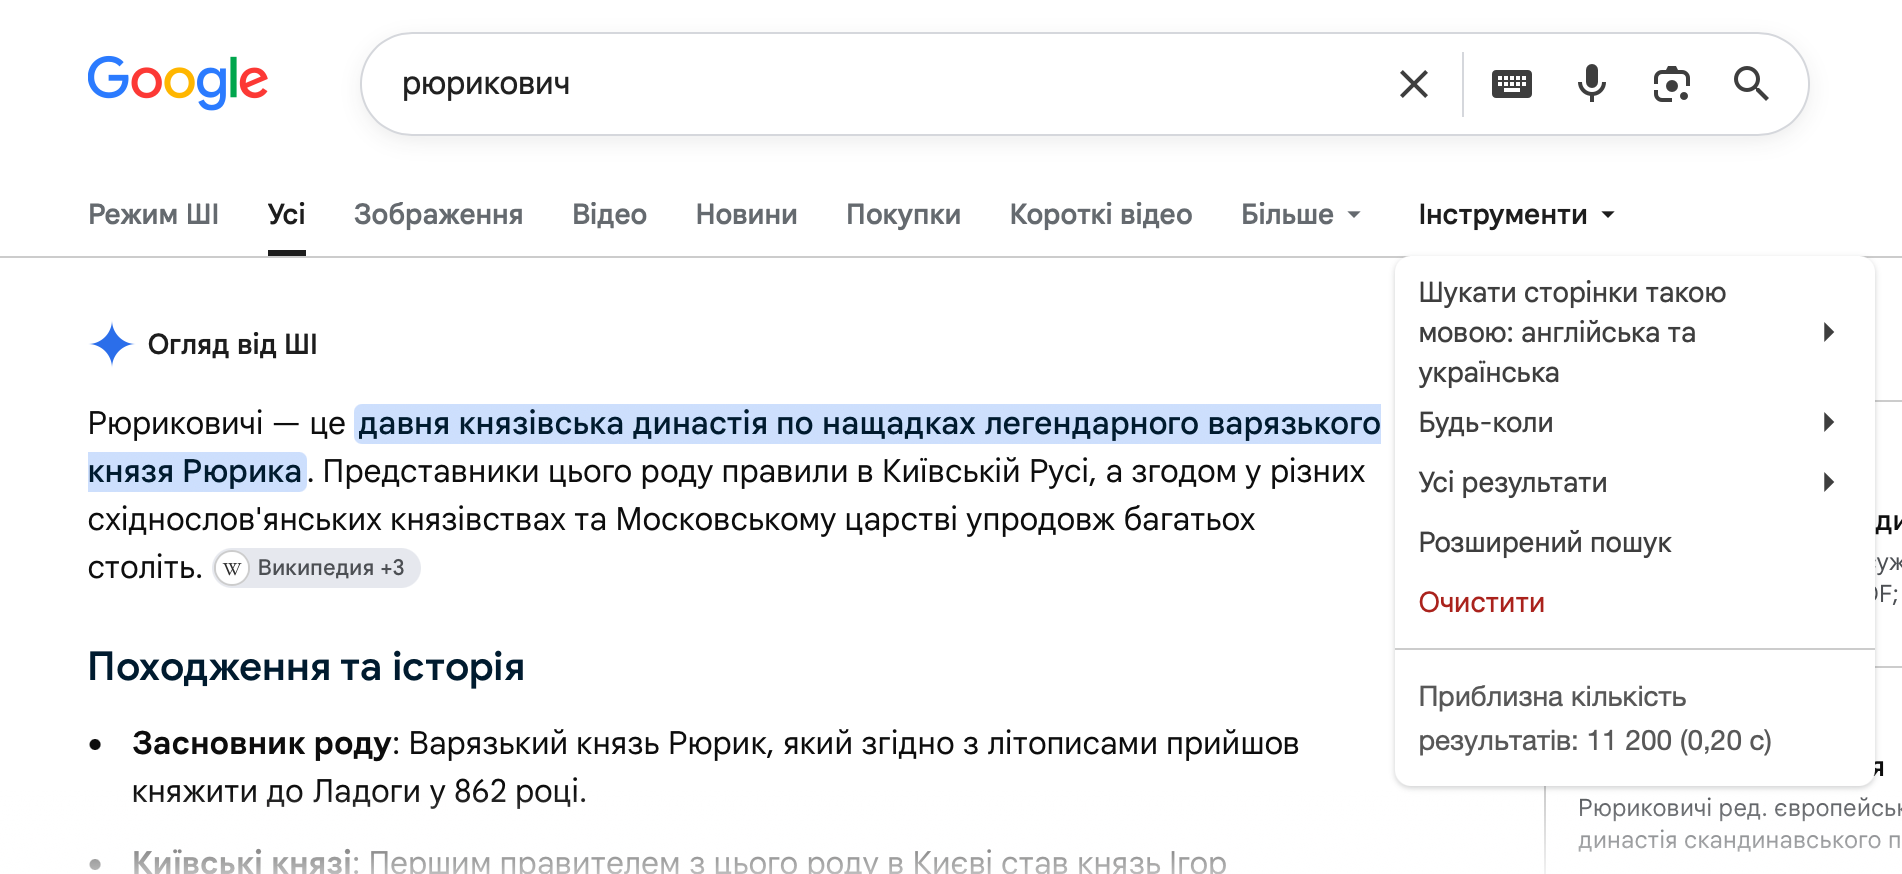Click the AI overview sparkle icon
The image size is (1902, 874).
[x=111, y=345]
